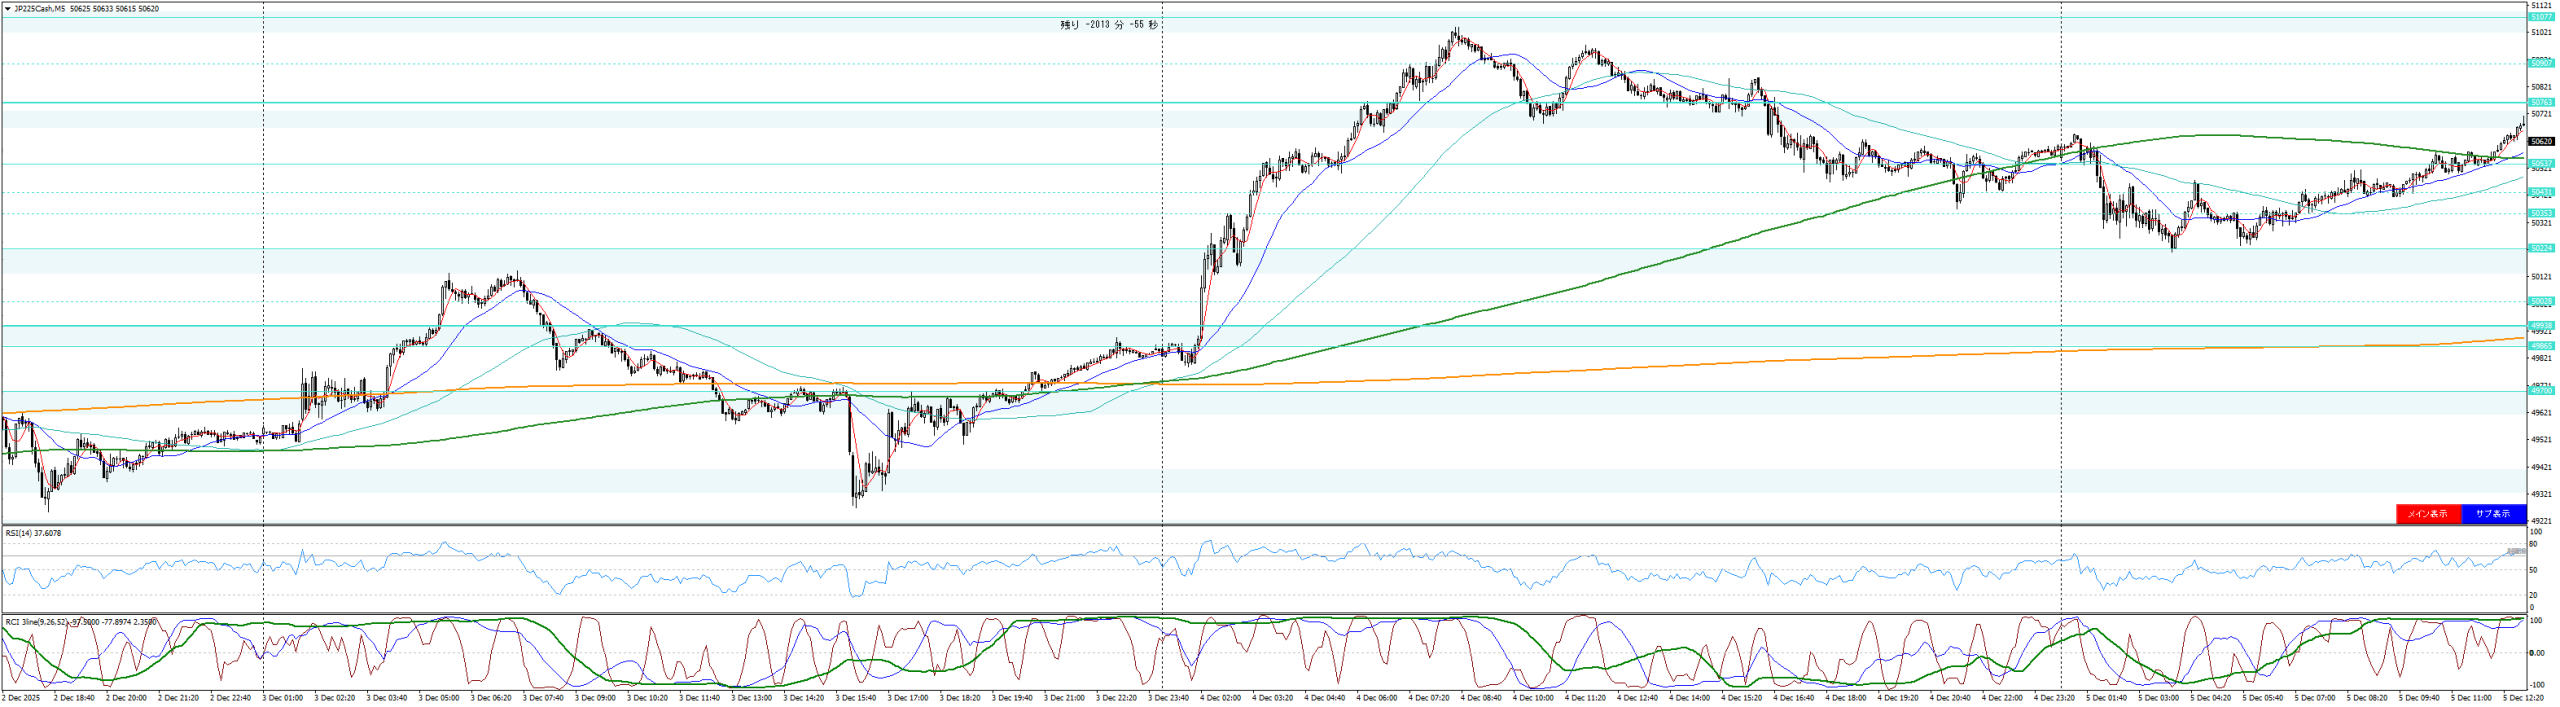This screenshot has width=2560, height=707.
Task: Click the RSI(14) indicator label
Action: [x=33, y=533]
